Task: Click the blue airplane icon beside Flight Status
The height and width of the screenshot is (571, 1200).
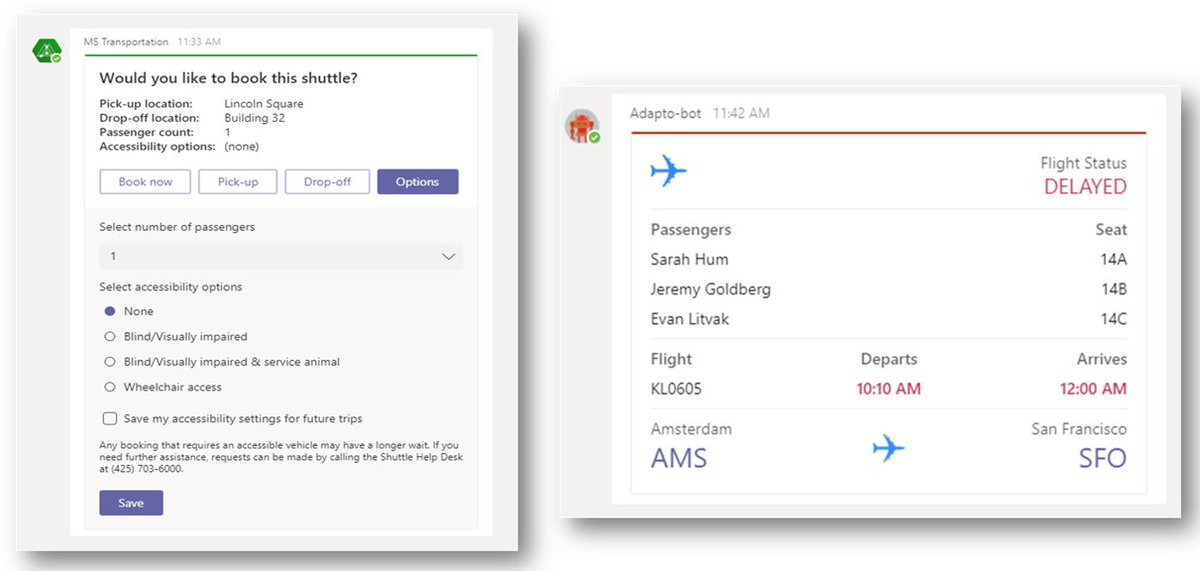Action: coord(668,170)
